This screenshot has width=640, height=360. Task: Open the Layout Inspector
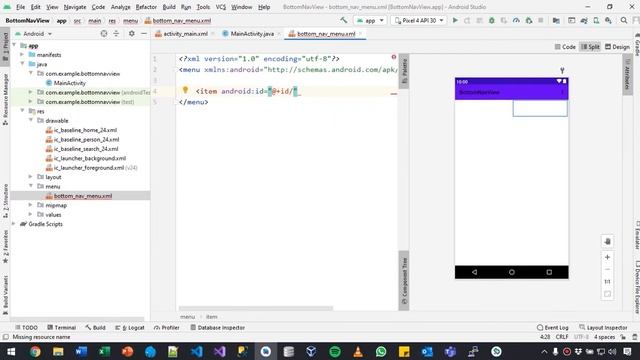tap(603, 327)
